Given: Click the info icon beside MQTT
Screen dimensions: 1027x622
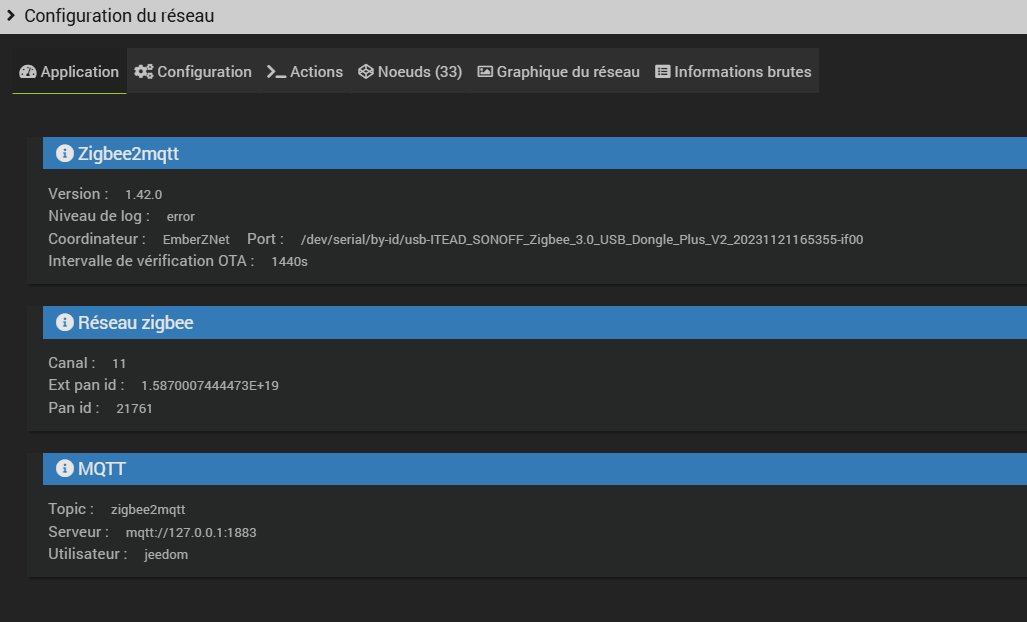Looking at the screenshot, I should click(x=64, y=468).
